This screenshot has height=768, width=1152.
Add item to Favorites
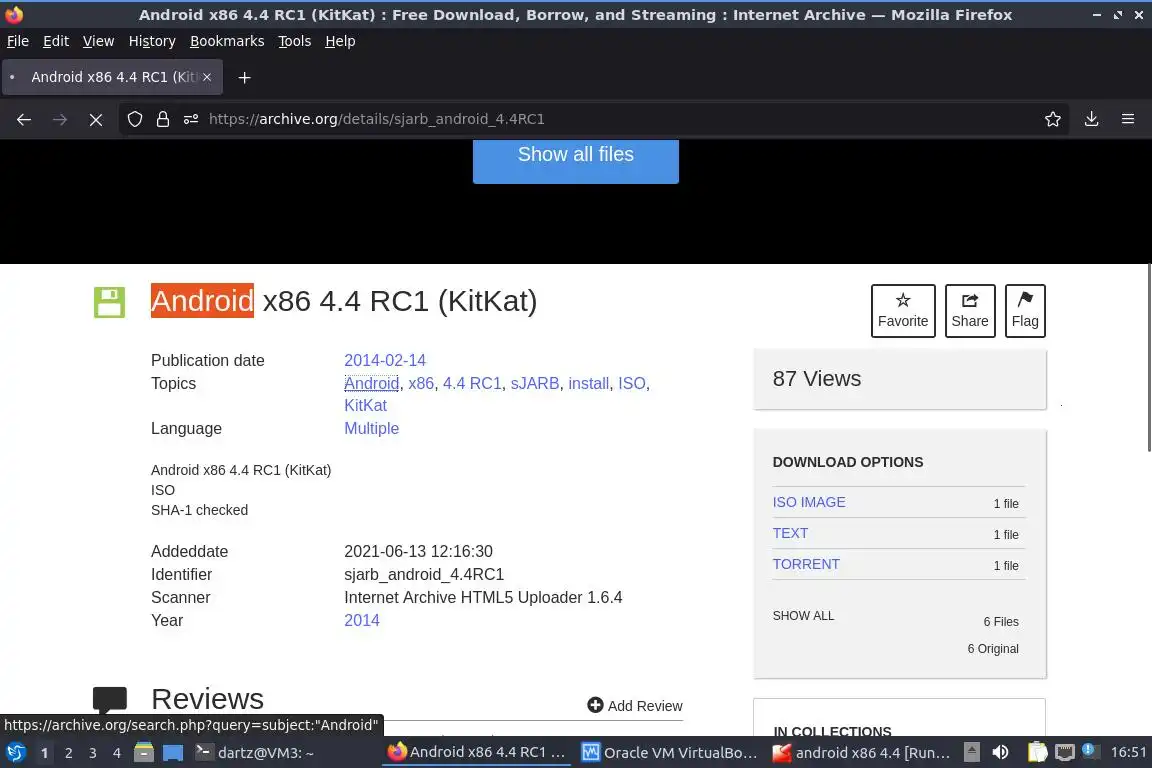click(x=903, y=311)
